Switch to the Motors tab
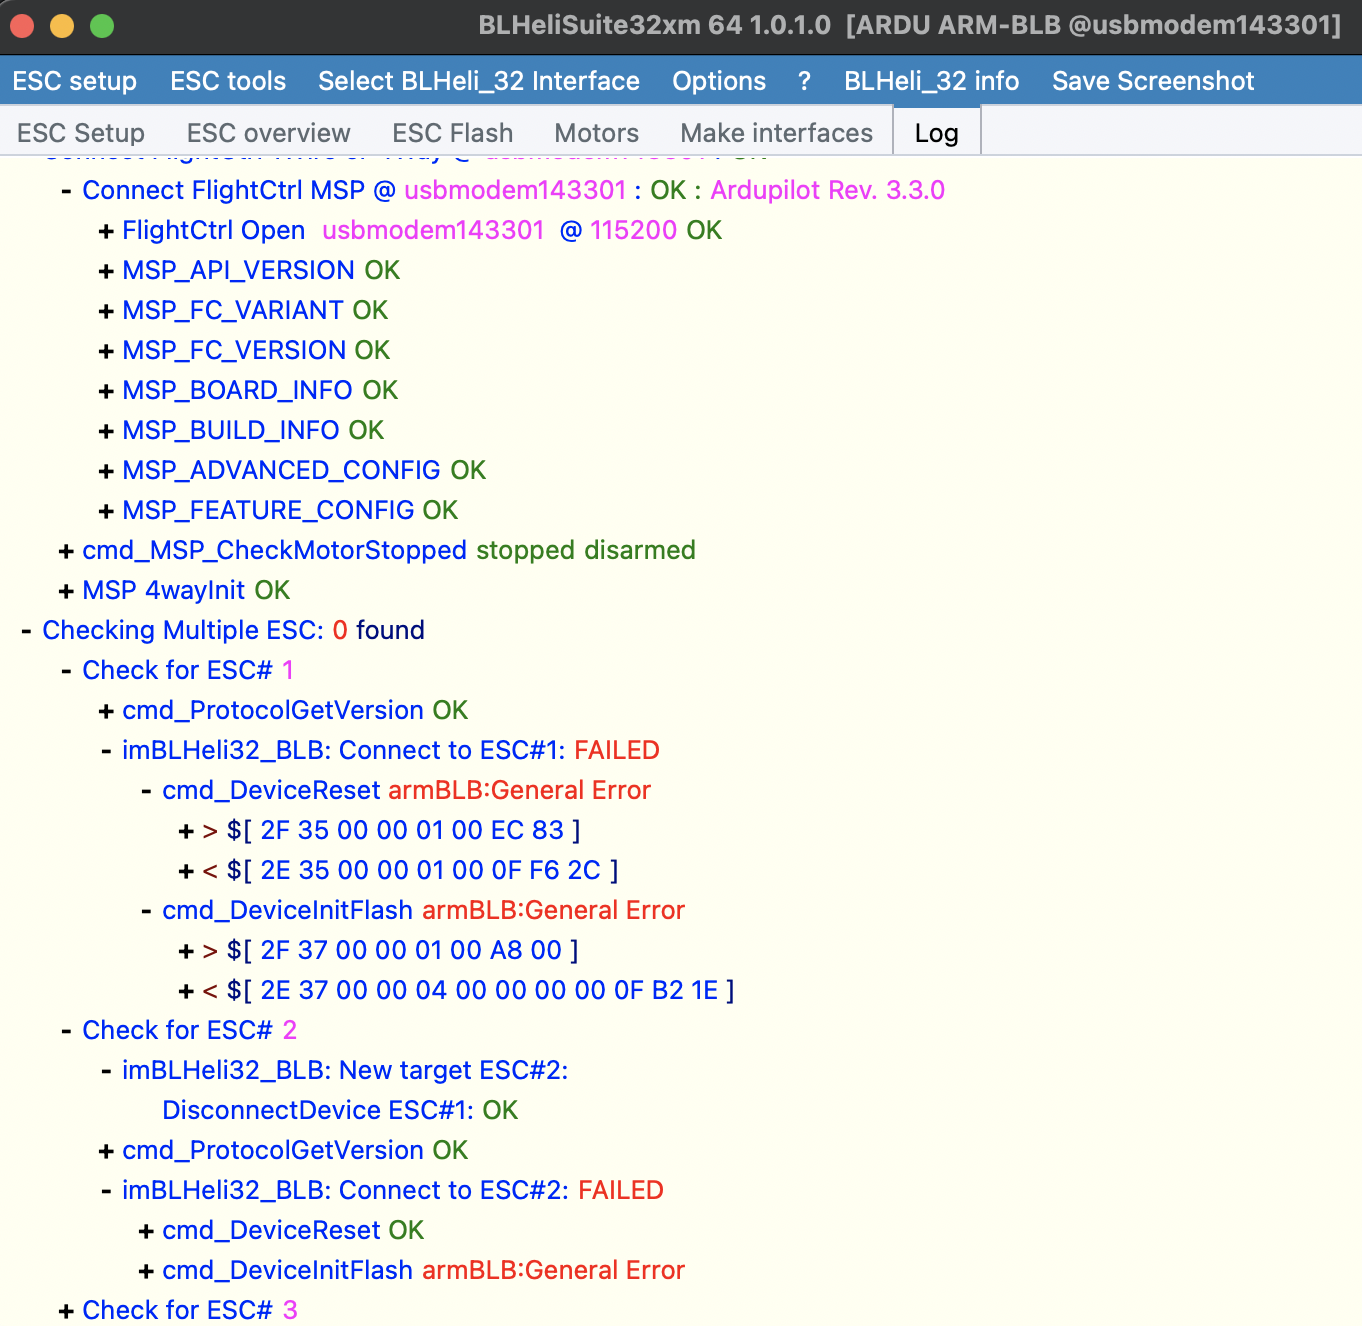 point(595,132)
